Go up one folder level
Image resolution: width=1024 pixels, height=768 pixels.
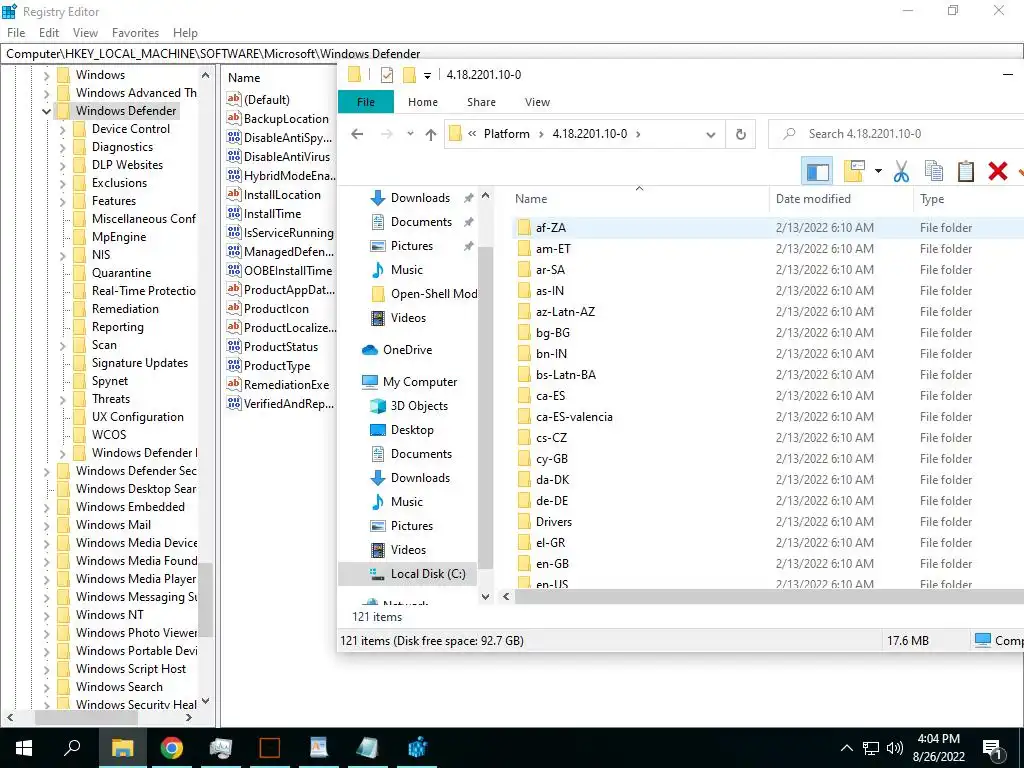coord(430,134)
